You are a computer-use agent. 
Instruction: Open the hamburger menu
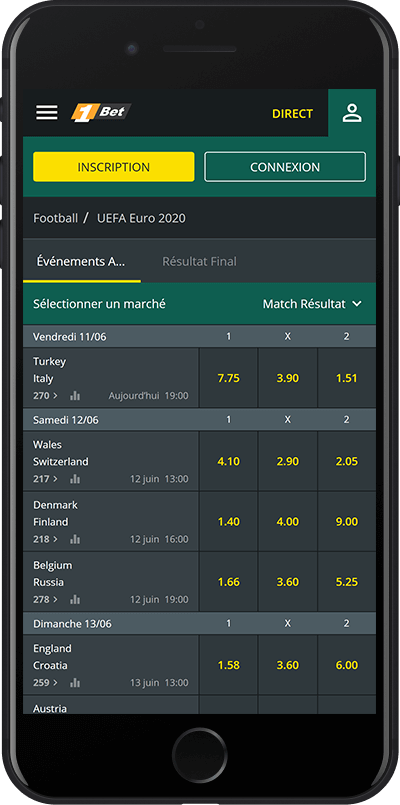click(47, 113)
